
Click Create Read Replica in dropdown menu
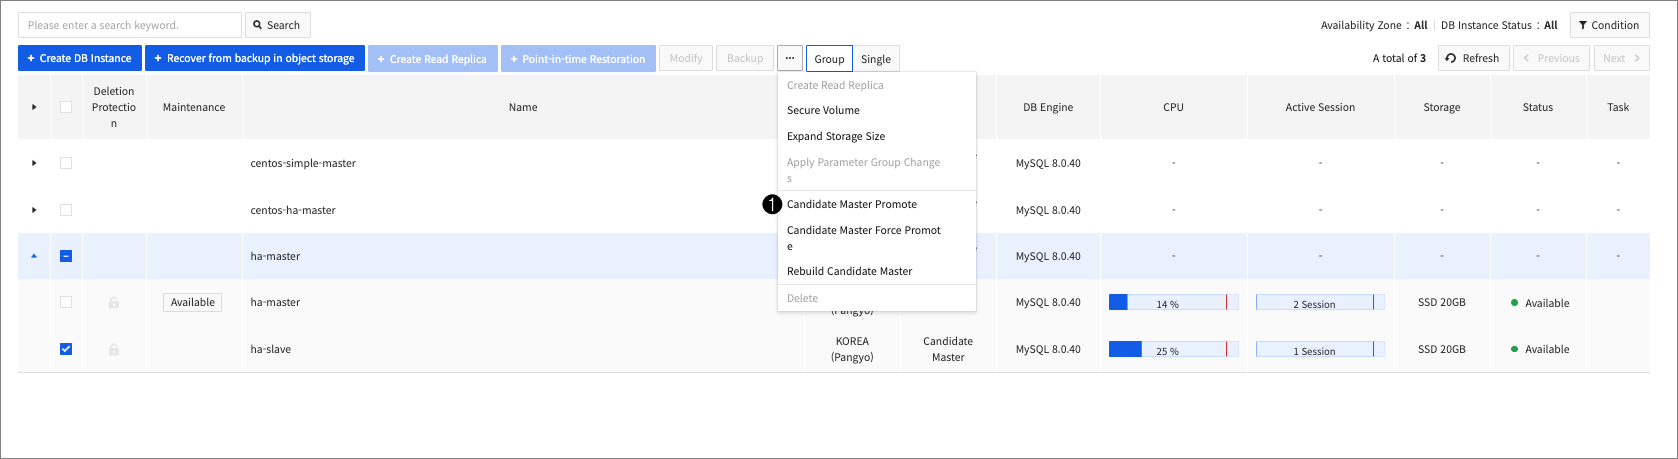[x=835, y=85]
